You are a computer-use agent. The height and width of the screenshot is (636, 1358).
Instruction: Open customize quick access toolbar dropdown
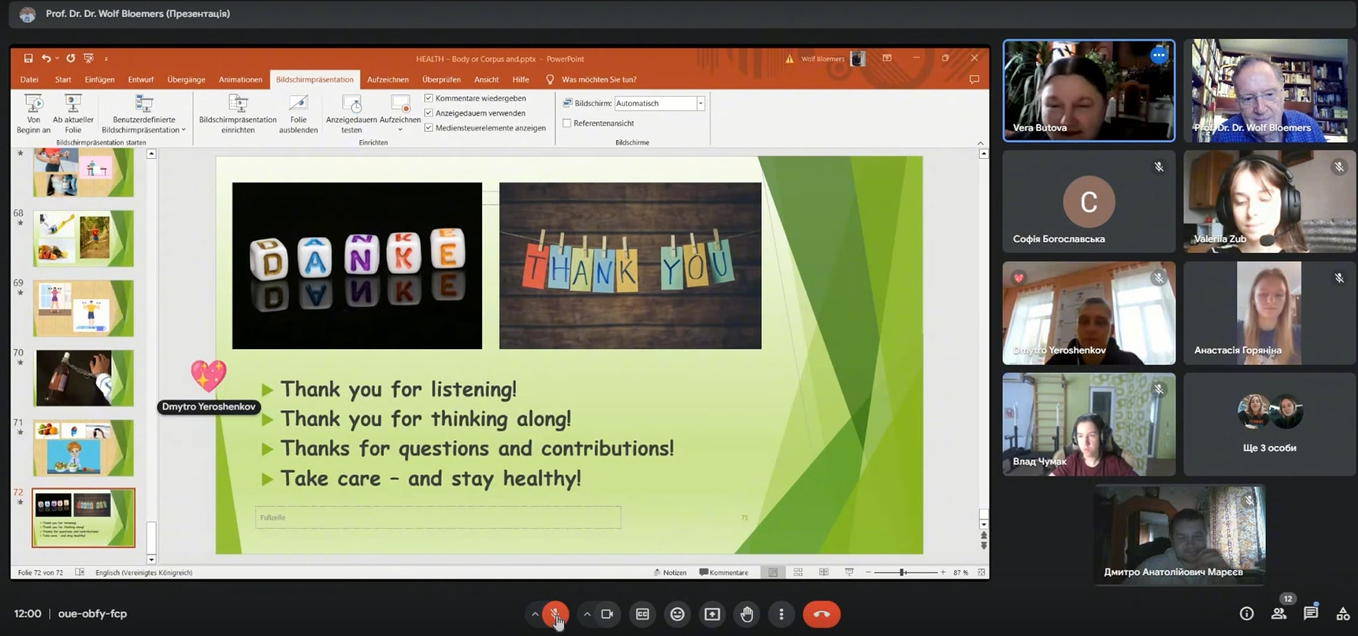(105, 59)
